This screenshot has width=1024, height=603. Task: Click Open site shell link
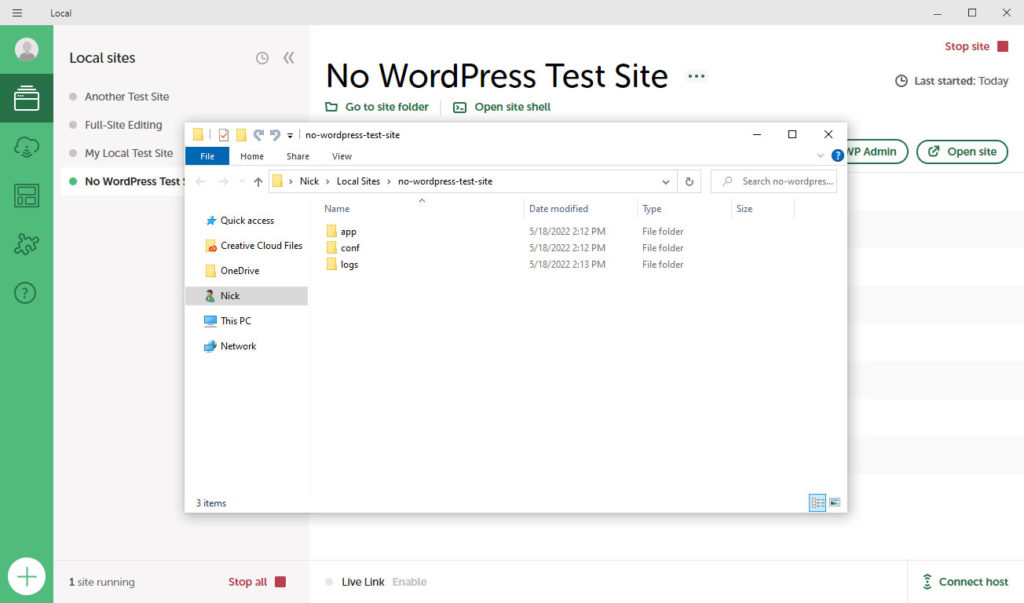[x=502, y=107]
